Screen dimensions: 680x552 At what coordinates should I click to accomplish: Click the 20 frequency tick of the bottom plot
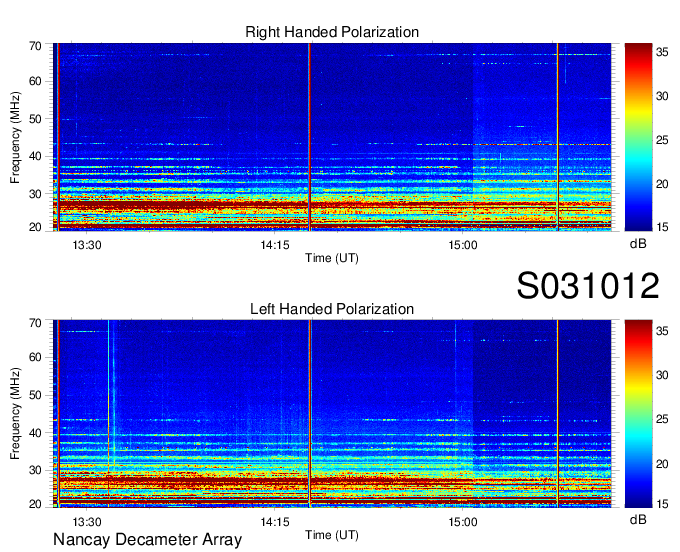[x=36, y=504]
